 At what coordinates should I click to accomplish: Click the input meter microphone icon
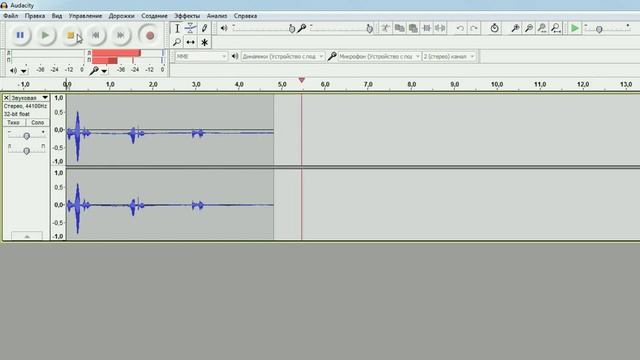93,71
